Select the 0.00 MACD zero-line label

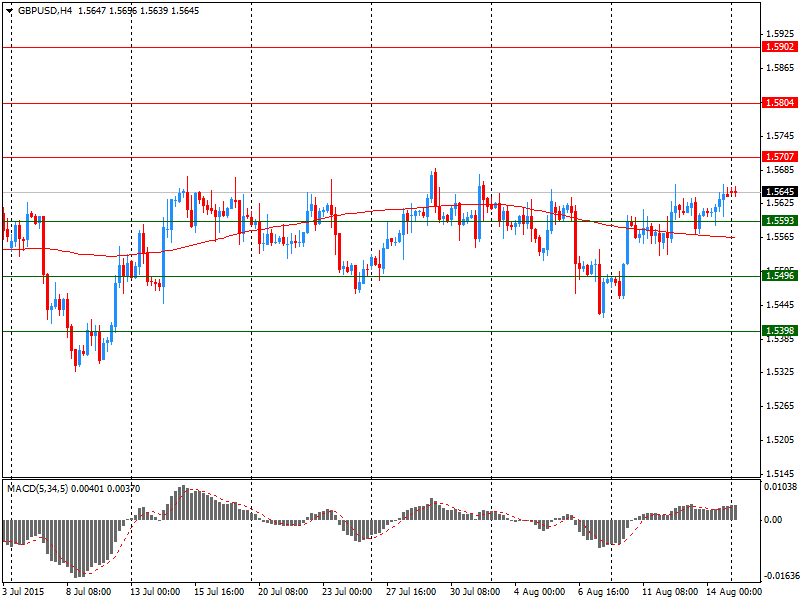773,520
